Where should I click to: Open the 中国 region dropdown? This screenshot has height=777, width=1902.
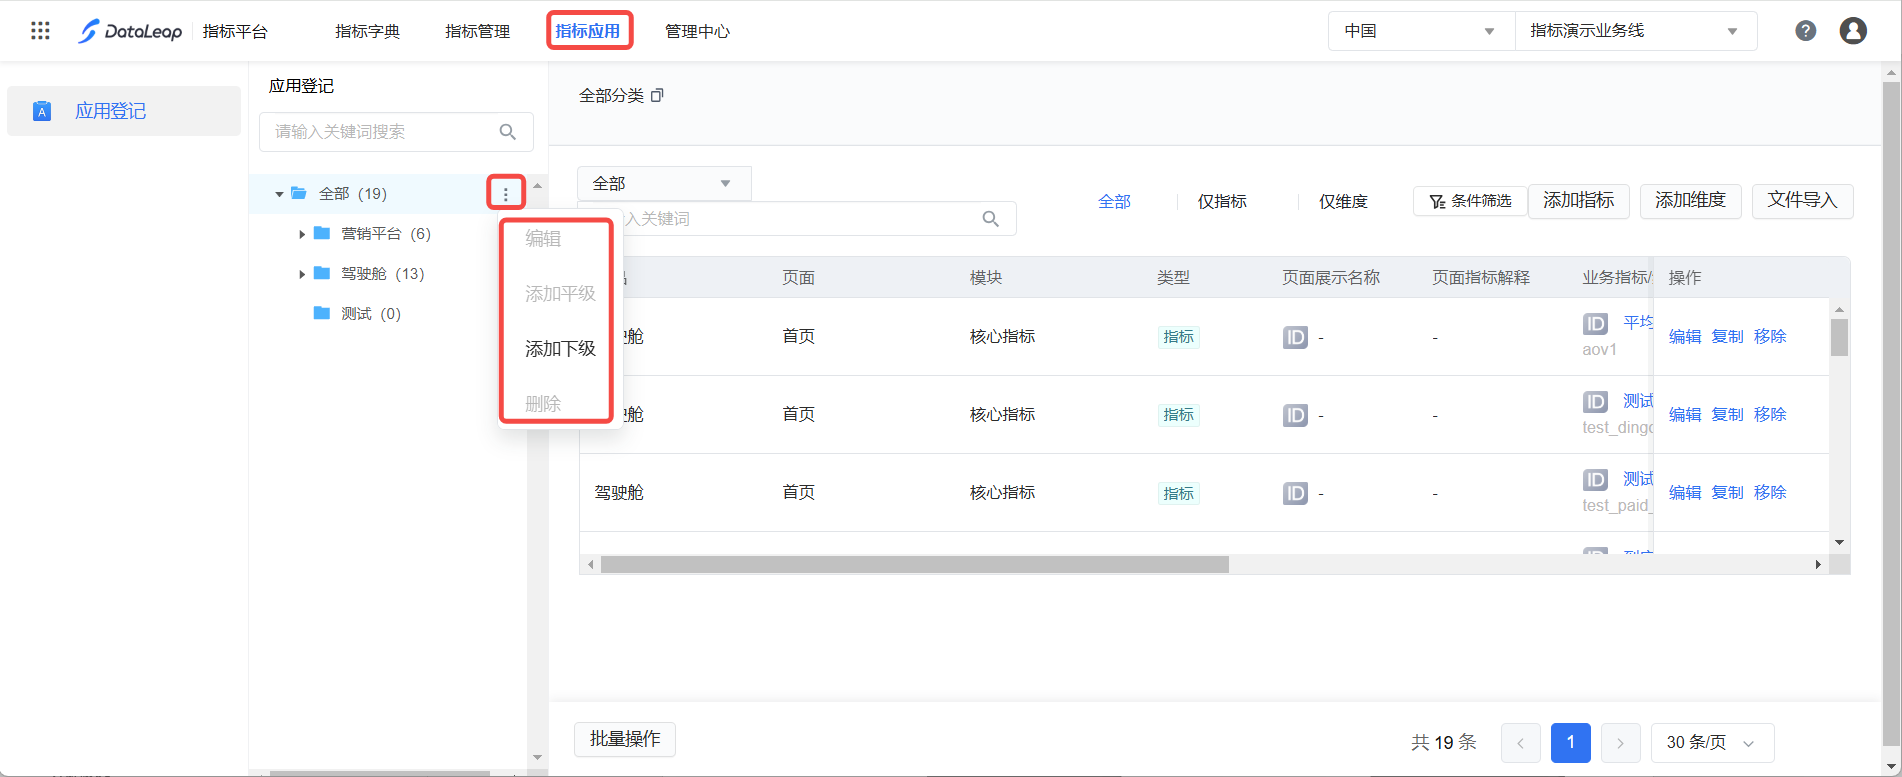coord(1421,31)
